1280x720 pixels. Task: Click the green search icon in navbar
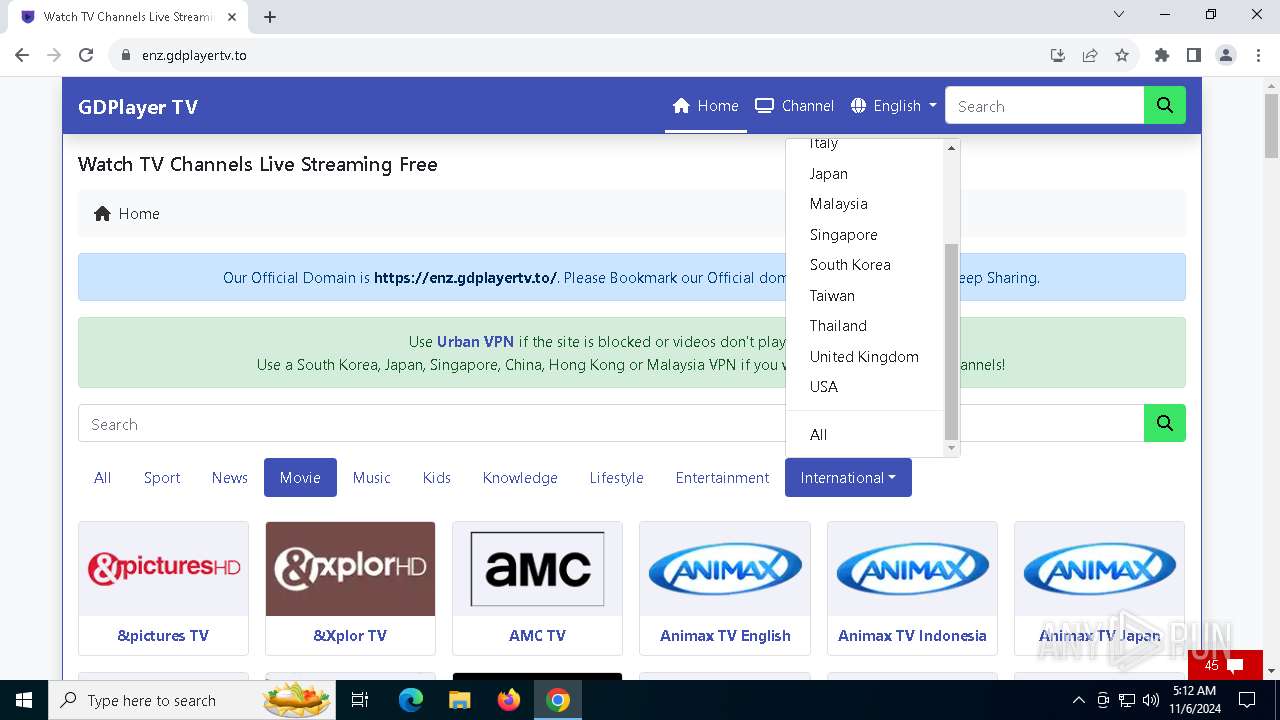click(1165, 106)
